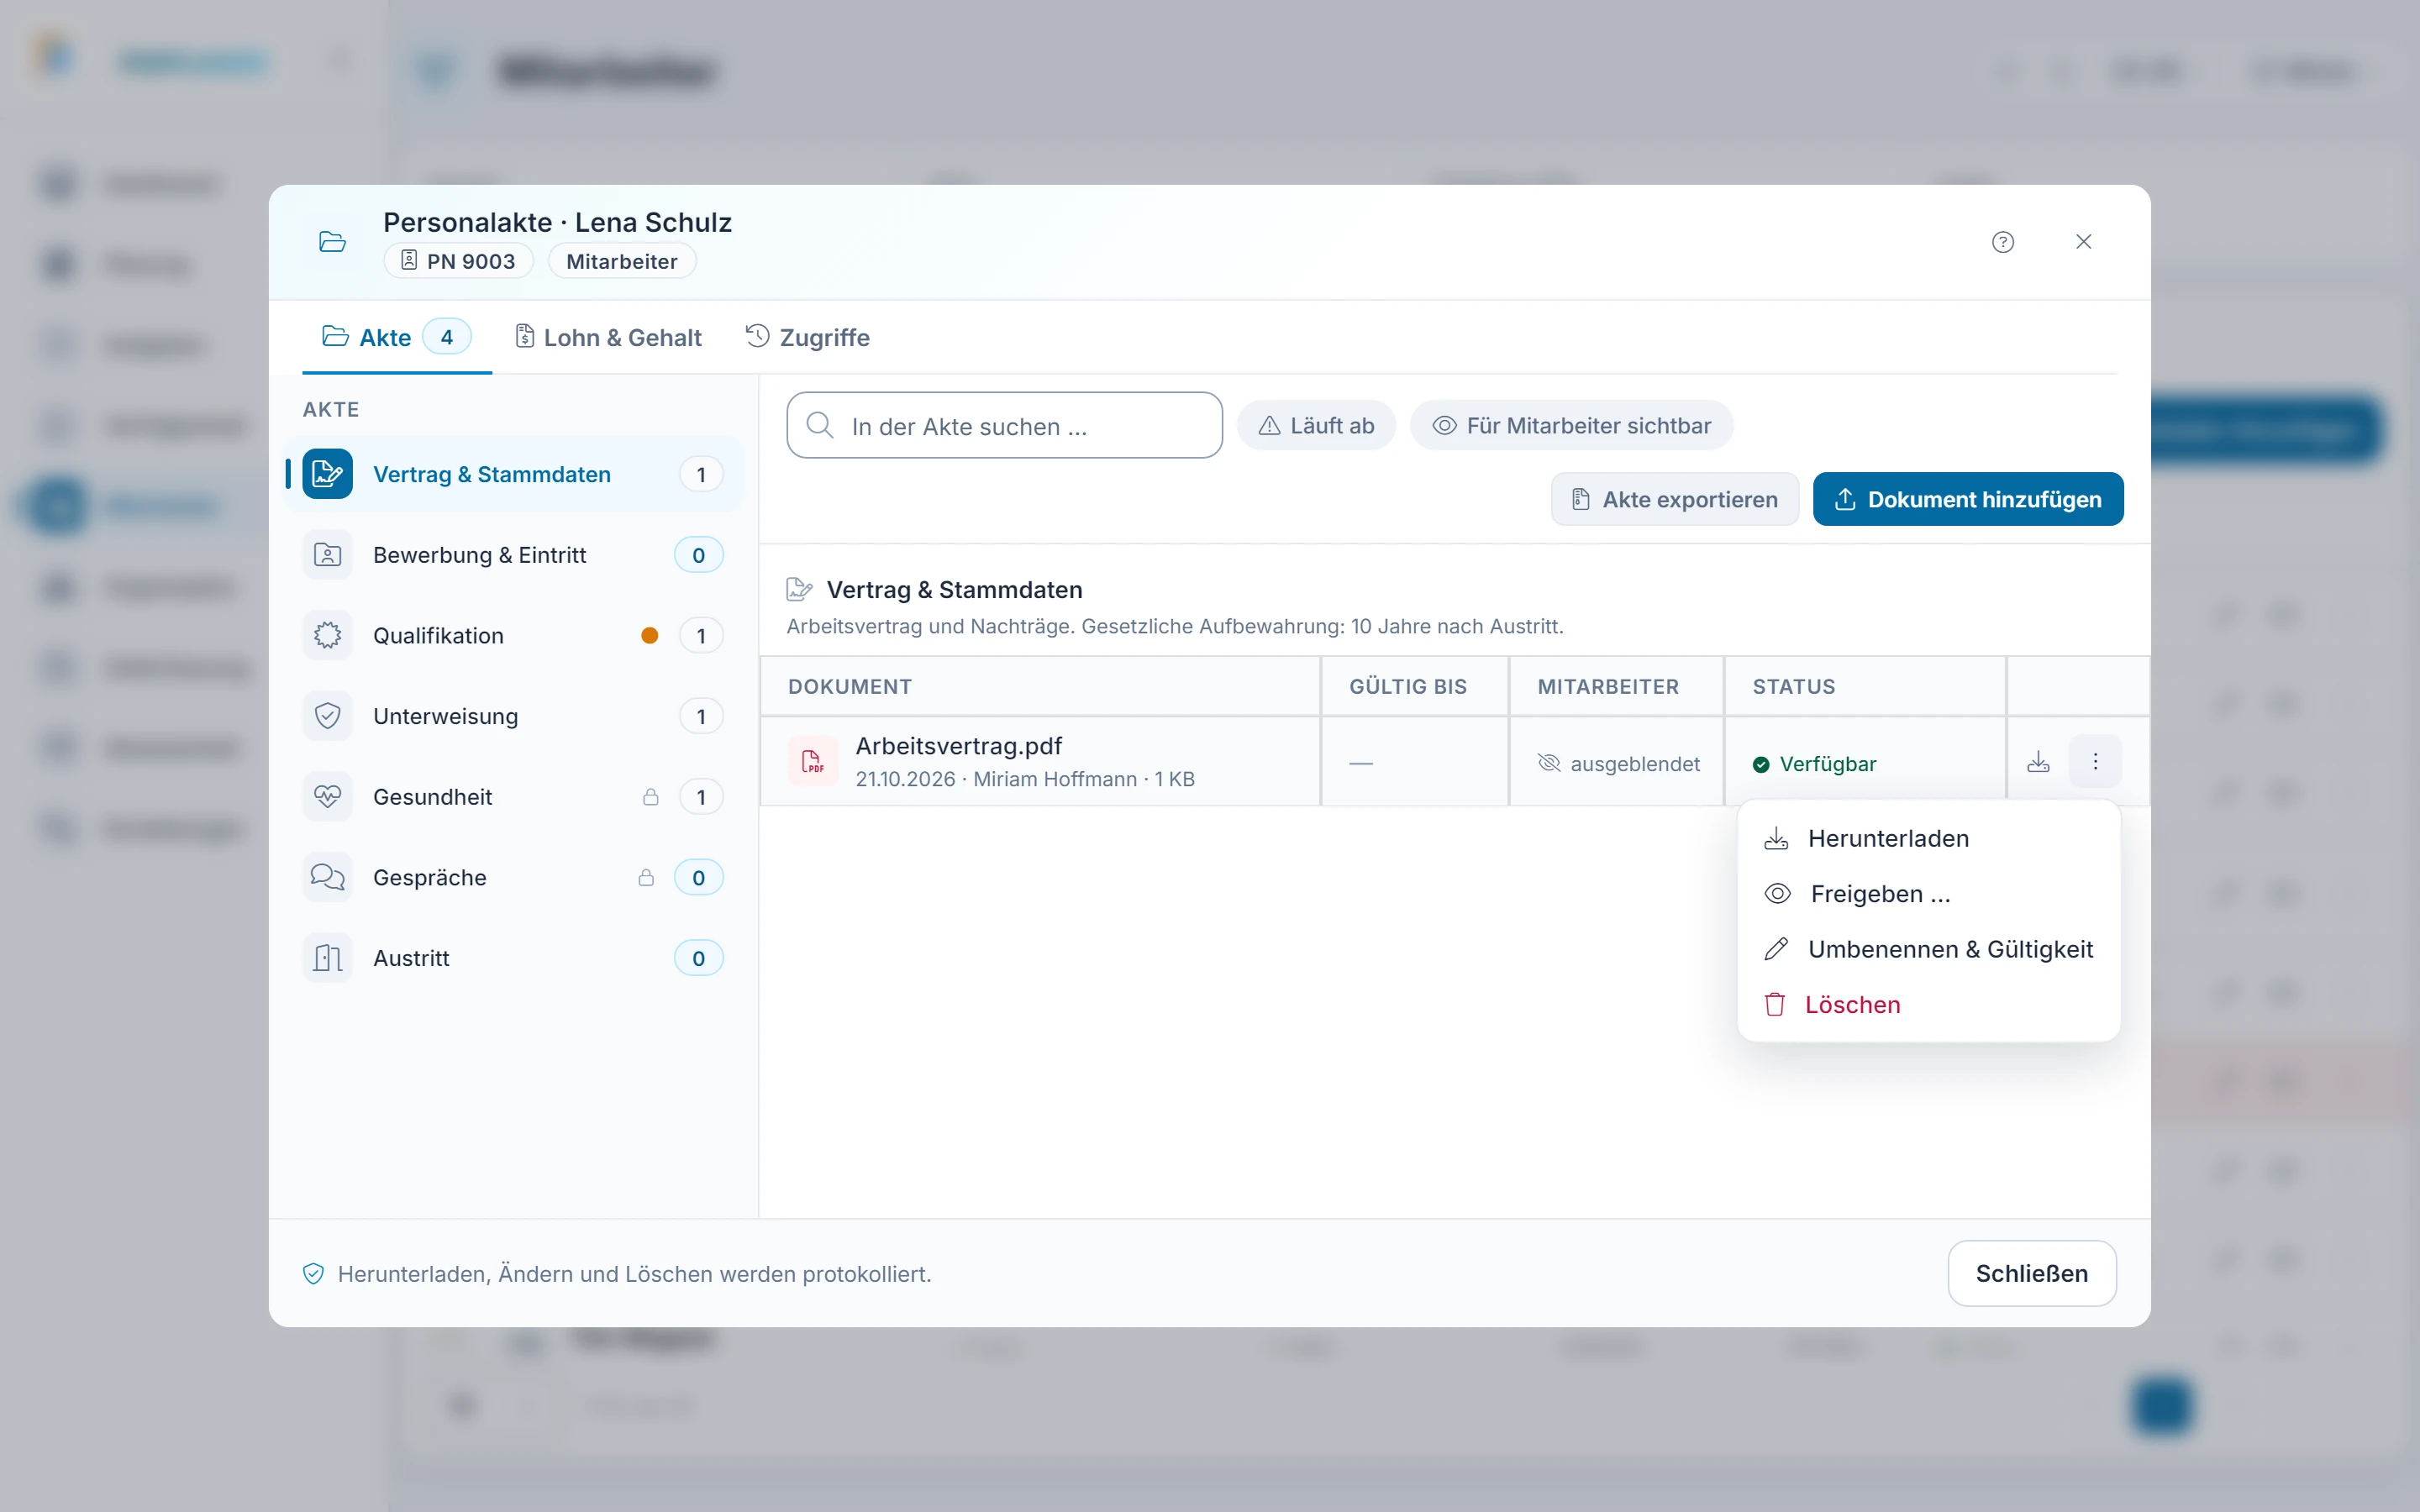Click the magnifier icon in search field
Screen dimensions: 2420x1512
coord(820,426)
